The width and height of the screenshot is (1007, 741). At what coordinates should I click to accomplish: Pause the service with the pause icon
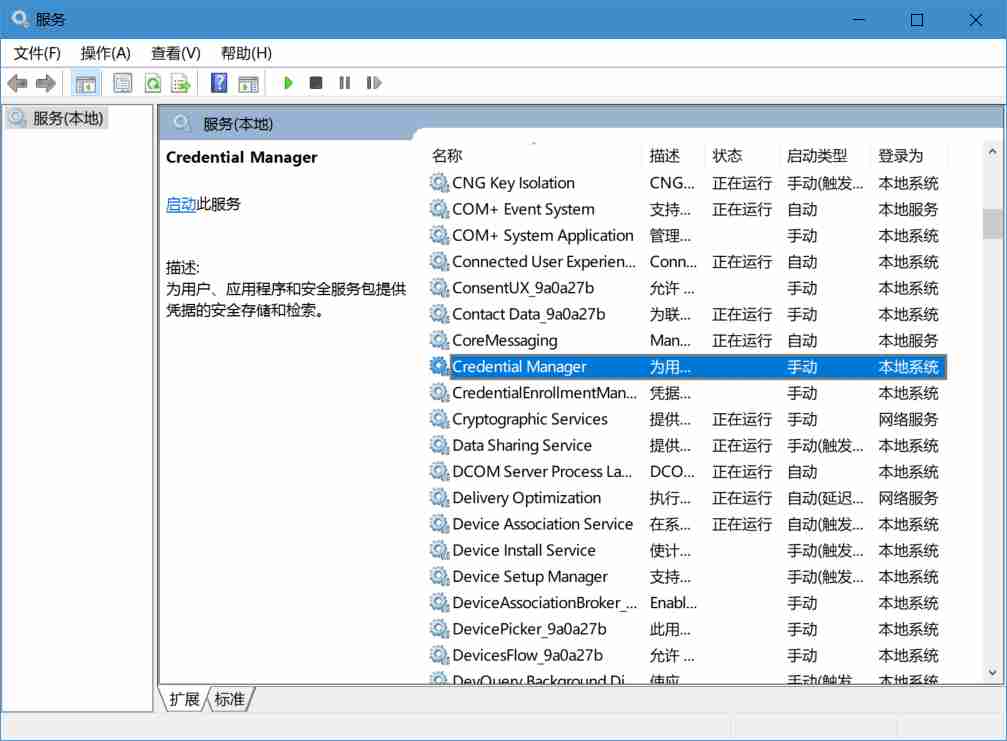point(343,83)
